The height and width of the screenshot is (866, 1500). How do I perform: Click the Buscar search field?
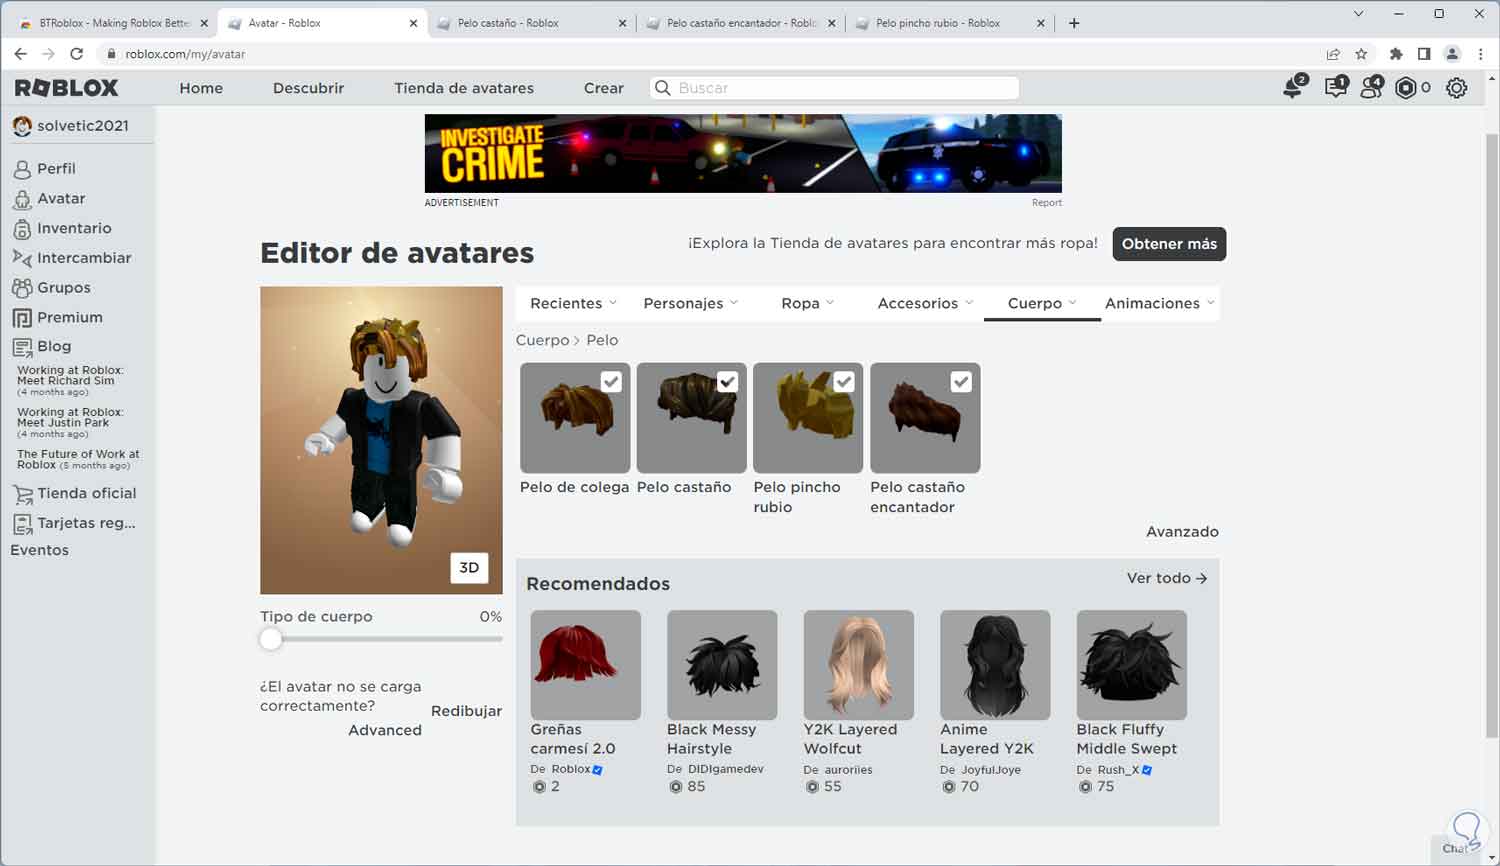click(834, 88)
